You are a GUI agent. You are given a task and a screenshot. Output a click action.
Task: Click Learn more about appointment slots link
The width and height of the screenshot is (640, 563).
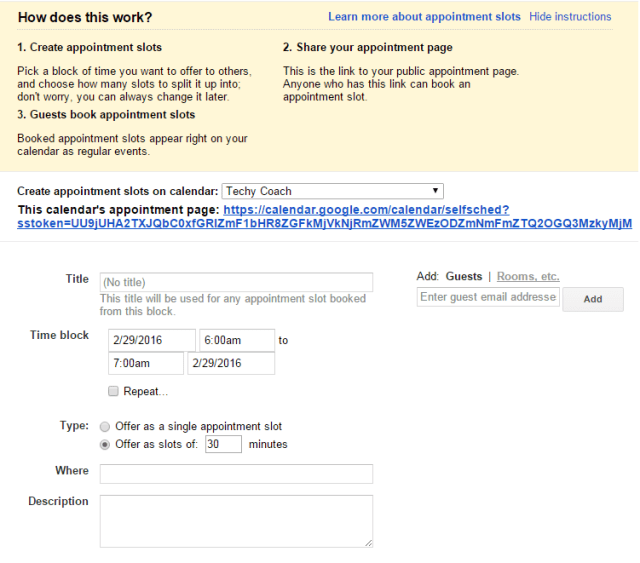(424, 17)
